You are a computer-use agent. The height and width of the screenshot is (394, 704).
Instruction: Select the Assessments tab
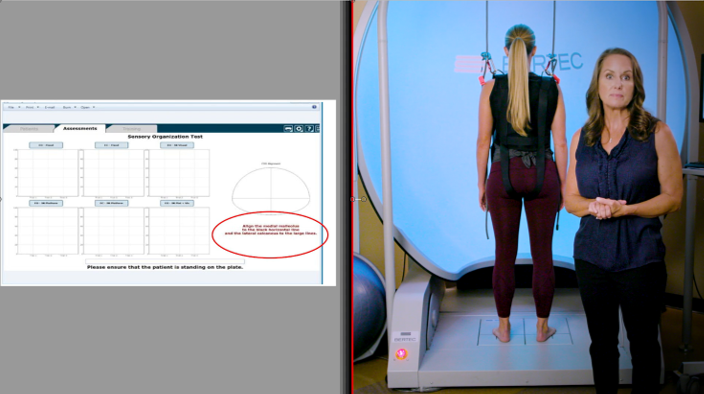pyautogui.click(x=80, y=128)
